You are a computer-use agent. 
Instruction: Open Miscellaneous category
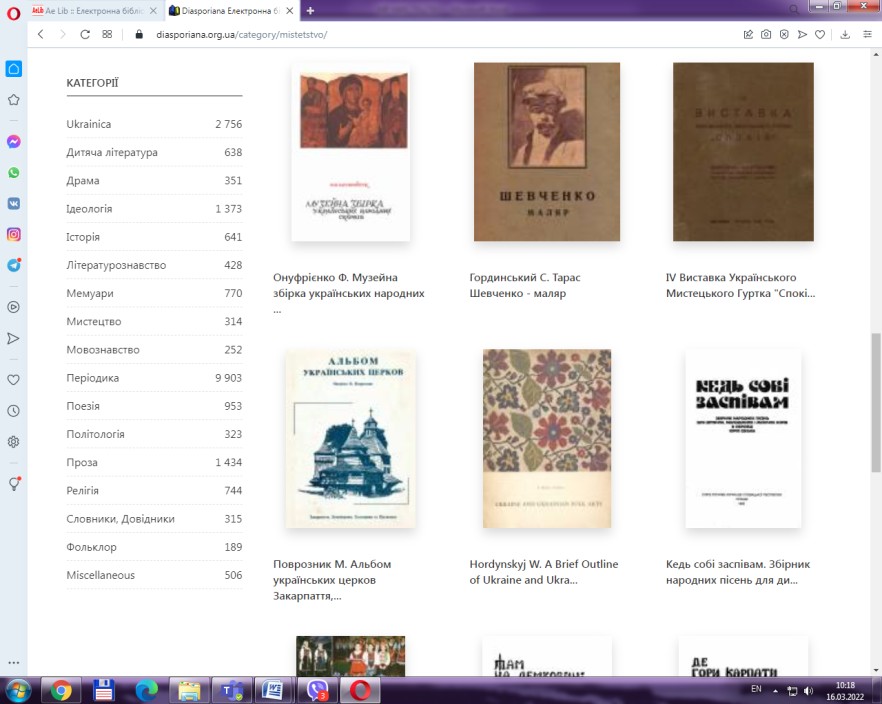point(154,575)
